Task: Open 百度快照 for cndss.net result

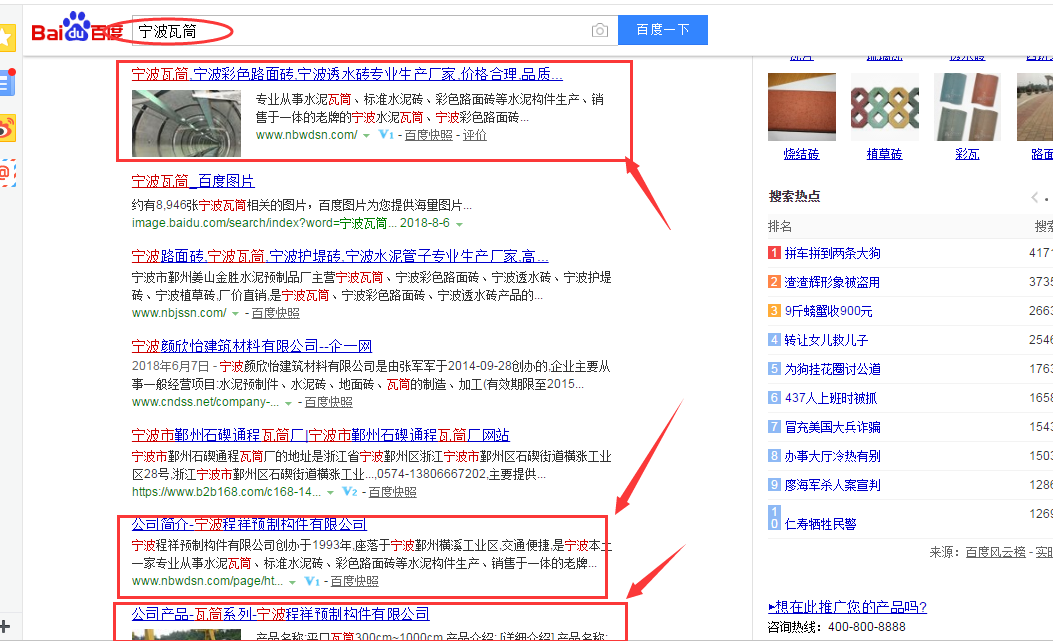Action: [328, 402]
